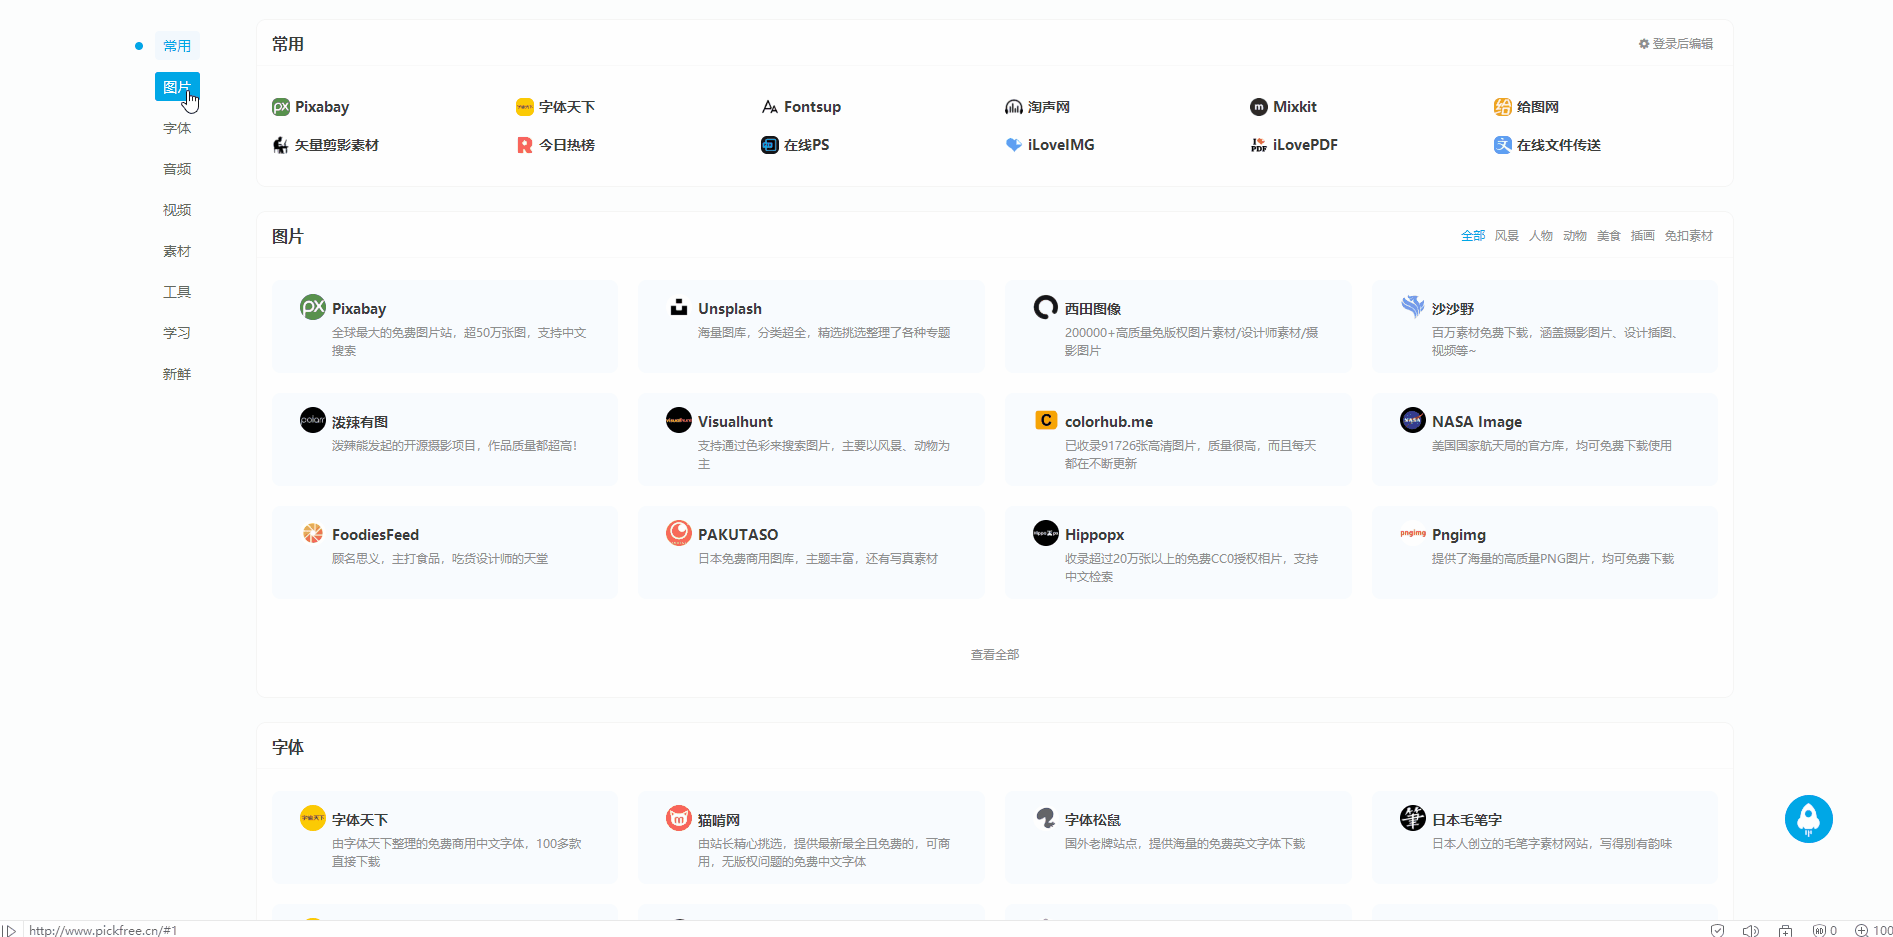Screen dimensions: 1893x937
Task: Select the 风景 image filter
Action: [1506, 235]
